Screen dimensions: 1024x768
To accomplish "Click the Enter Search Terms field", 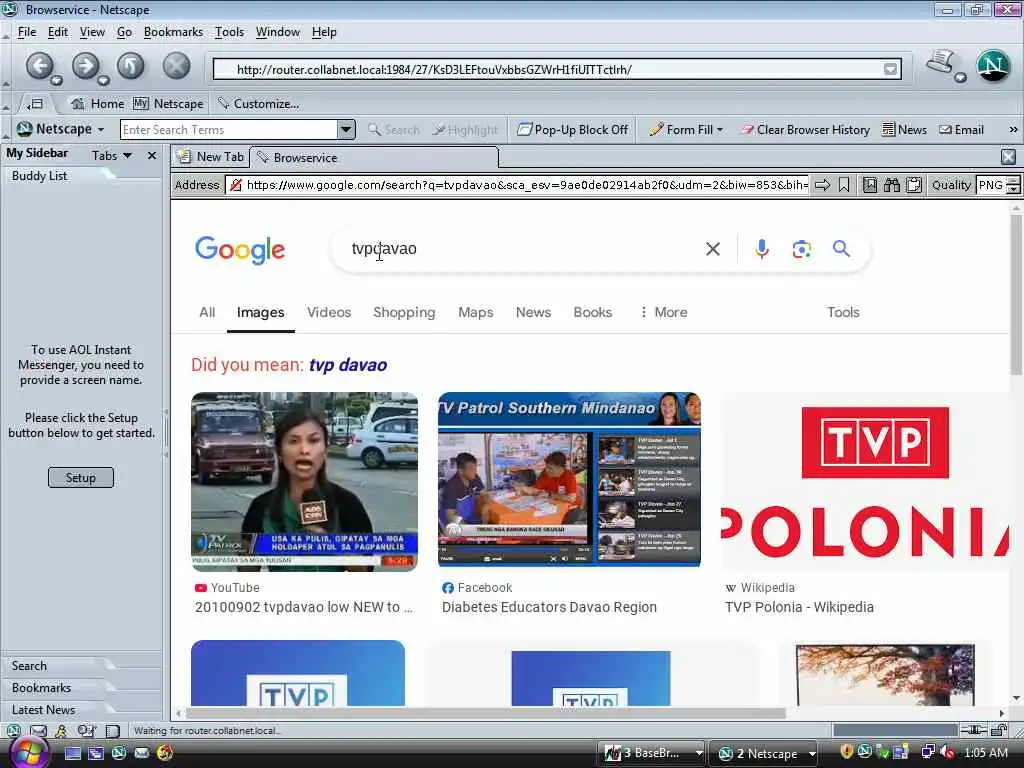I will point(229,129).
